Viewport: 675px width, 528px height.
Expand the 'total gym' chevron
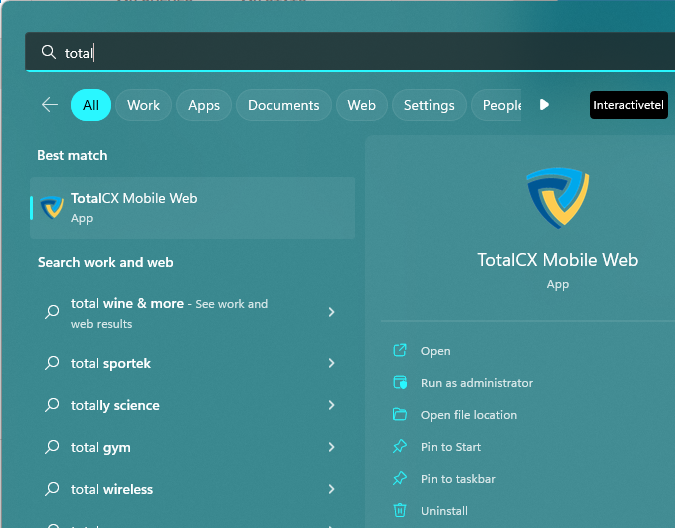pyautogui.click(x=331, y=447)
